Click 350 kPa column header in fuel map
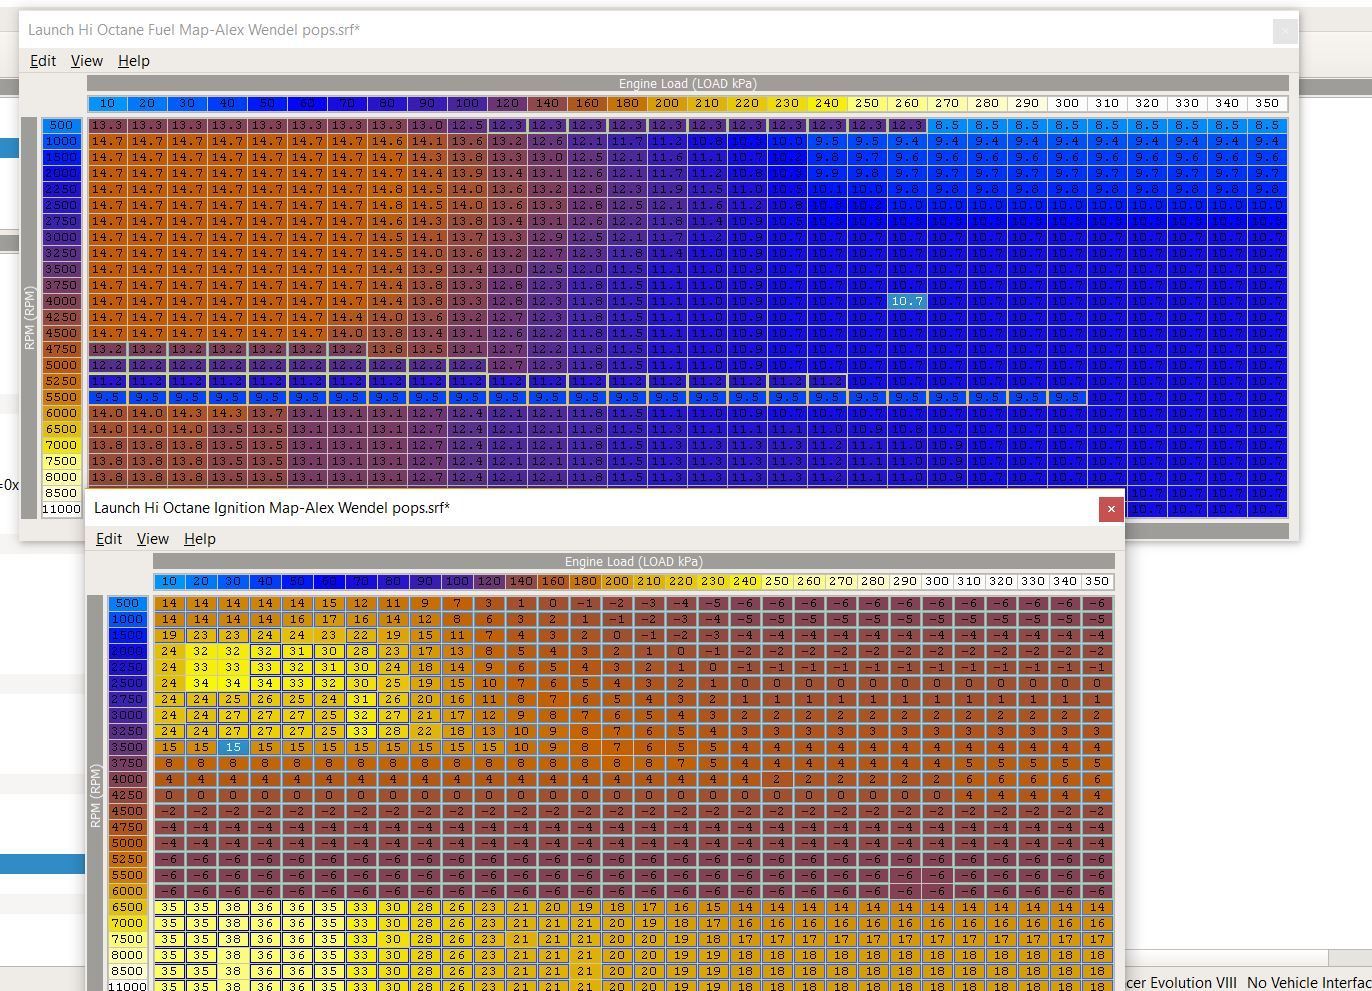The image size is (1372, 991). click(1267, 103)
